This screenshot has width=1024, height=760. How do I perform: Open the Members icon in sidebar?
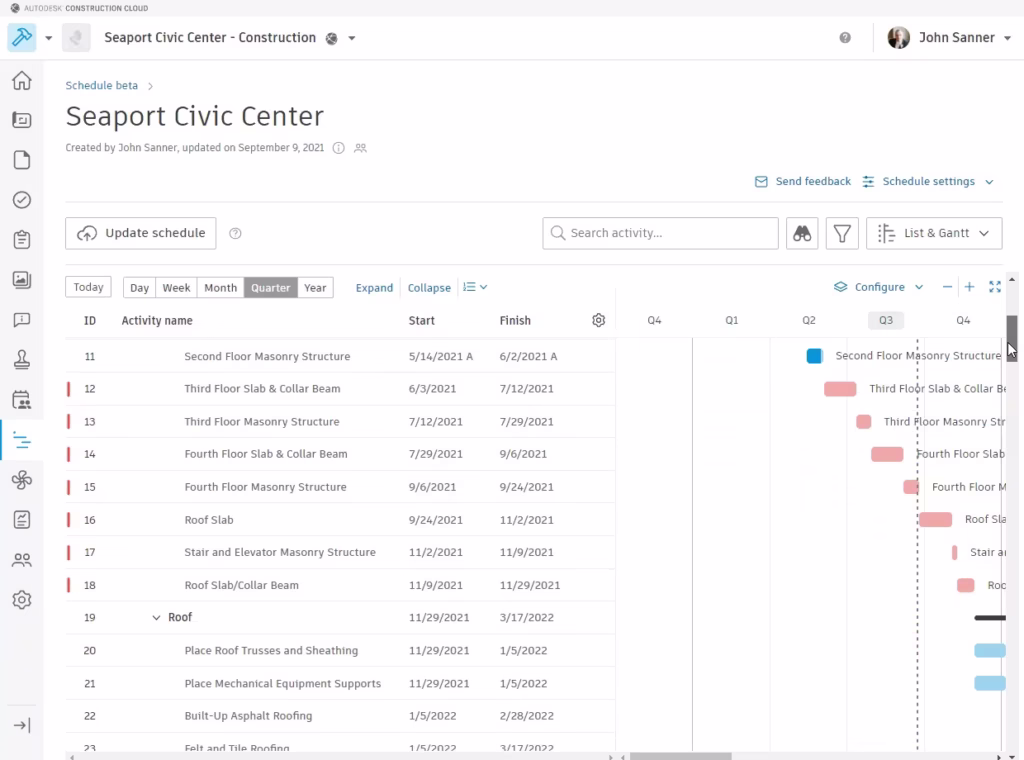22,560
